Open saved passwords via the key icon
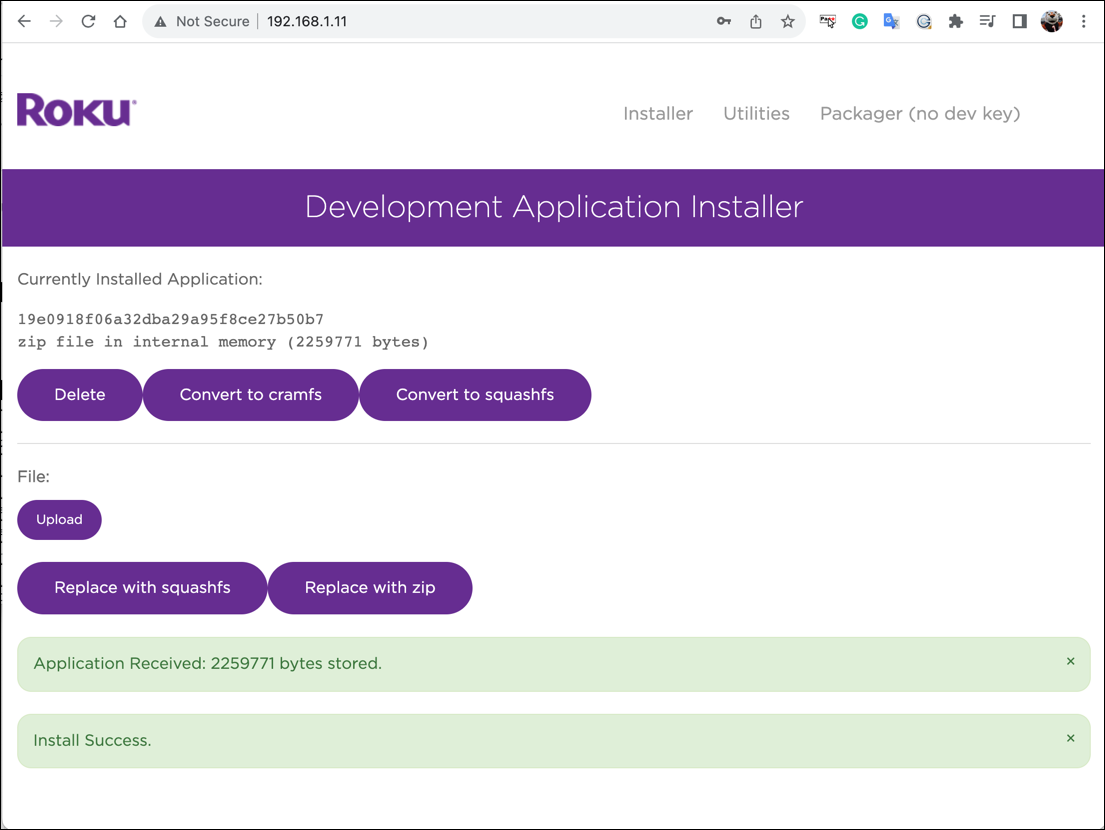The height and width of the screenshot is (830, 1105). [x=724, y=21]
